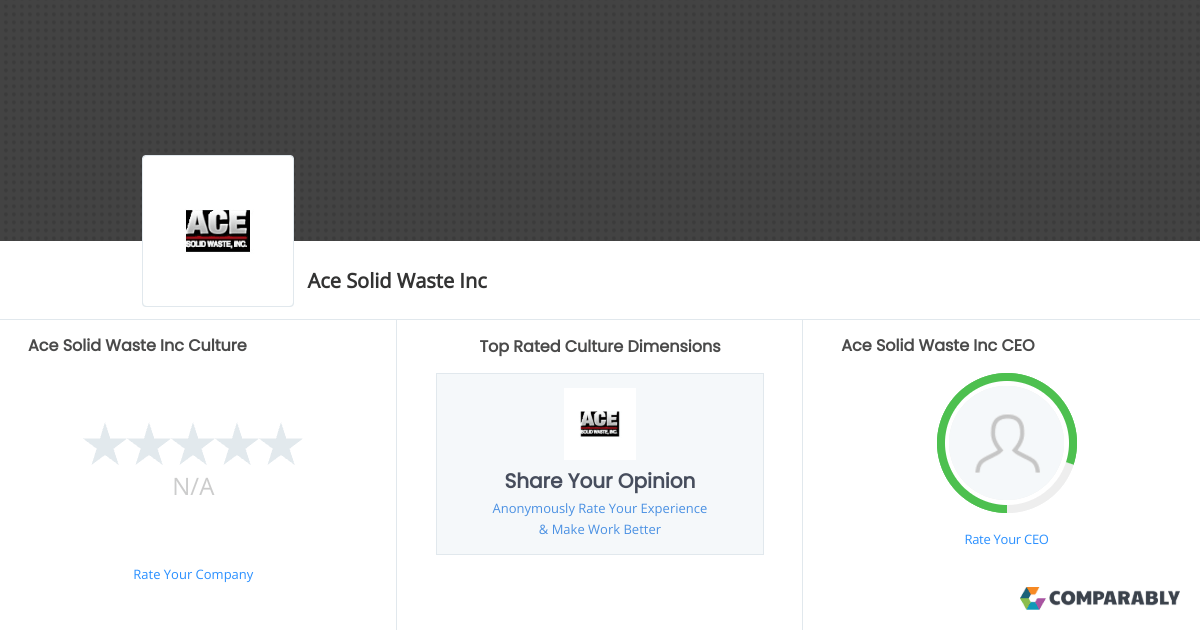This screenshot has width=1200, height=630.
Task: Click the small ACE logo above Share Your Opinion
Action: tap(599, 423)
